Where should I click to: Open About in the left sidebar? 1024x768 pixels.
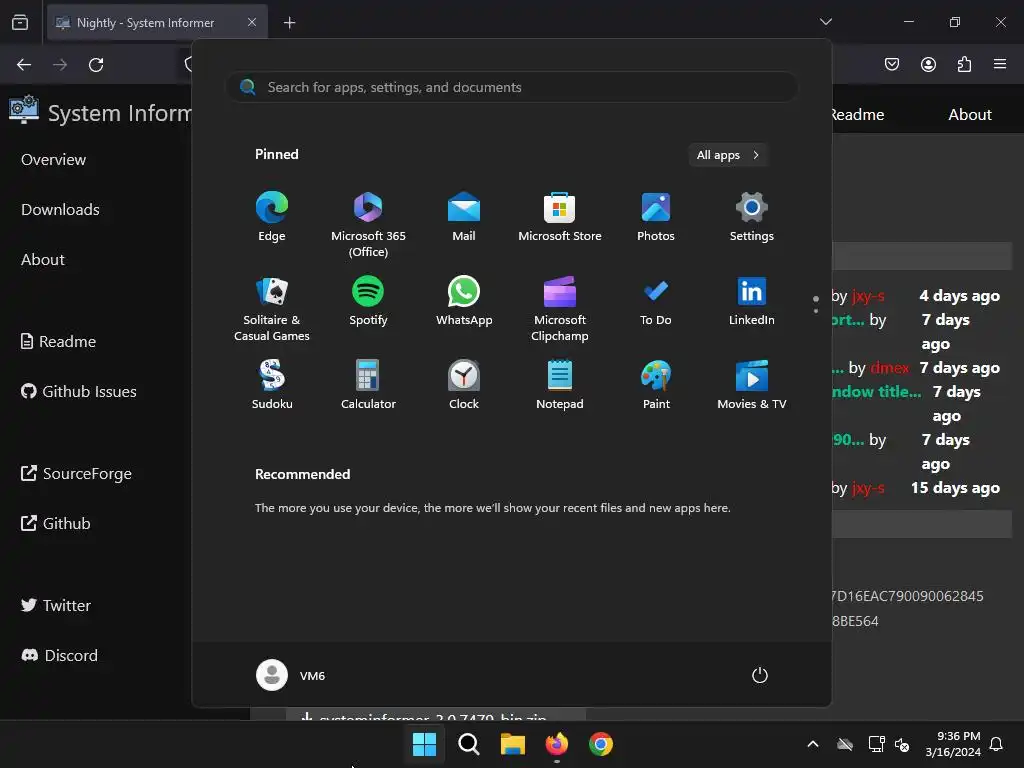(x=43, y=259)
